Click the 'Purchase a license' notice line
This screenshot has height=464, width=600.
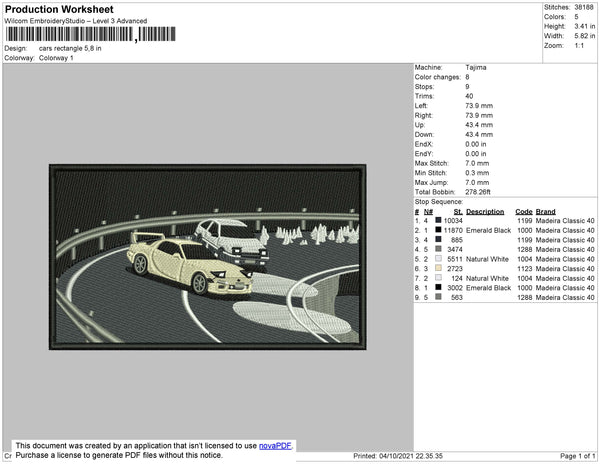tap(119, 455)
